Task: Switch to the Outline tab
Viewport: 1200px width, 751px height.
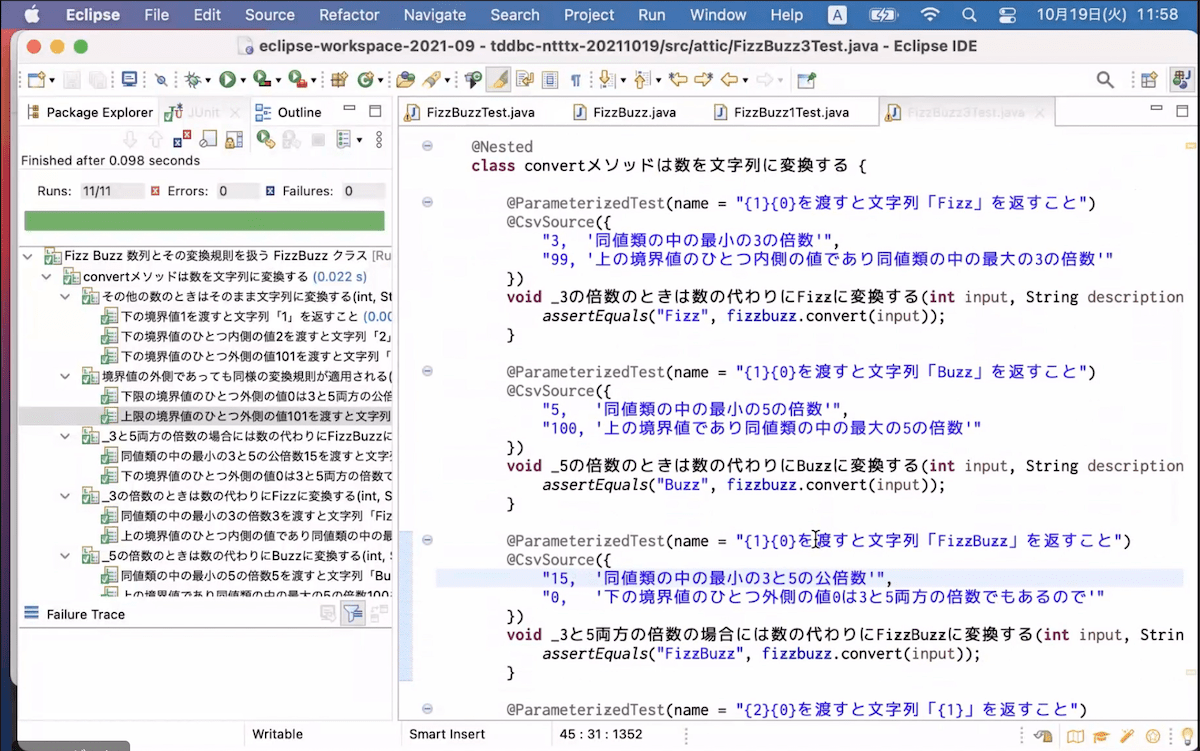Action: [289, 112]
